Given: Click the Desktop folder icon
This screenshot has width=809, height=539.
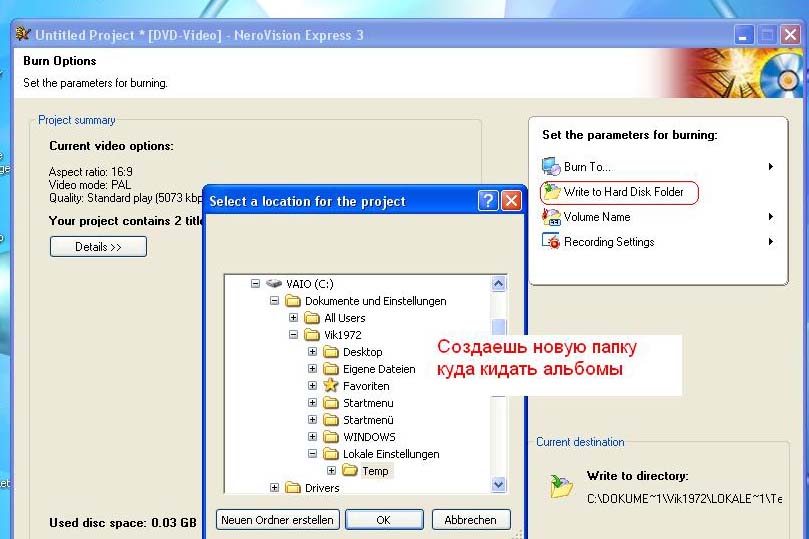Looking at the screenshot, I should coord(331,352).
